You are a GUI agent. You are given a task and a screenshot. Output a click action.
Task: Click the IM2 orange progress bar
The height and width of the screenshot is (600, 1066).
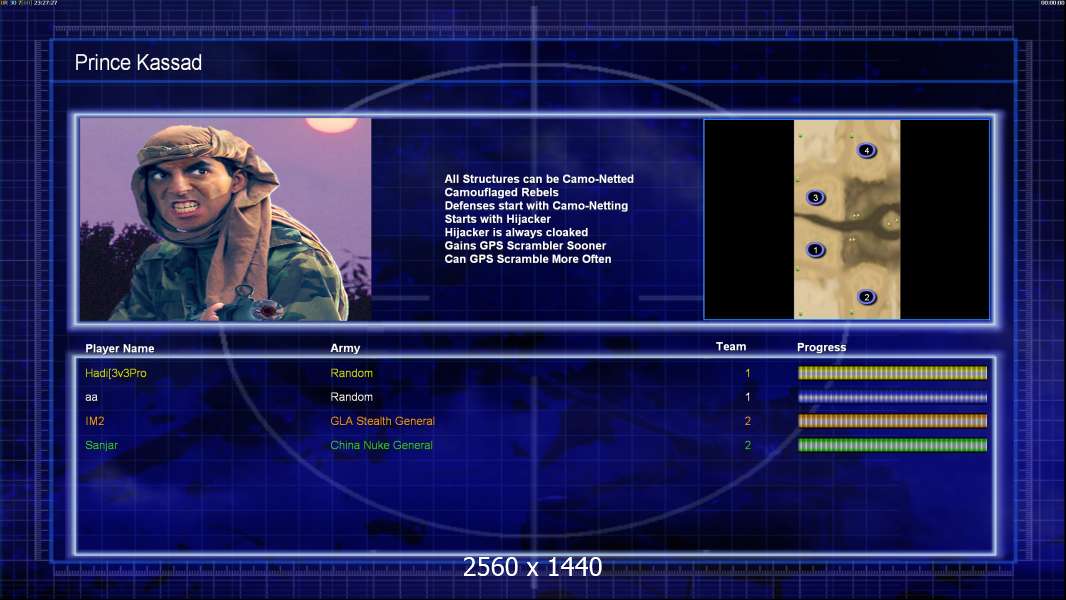[x=892, y=421]
